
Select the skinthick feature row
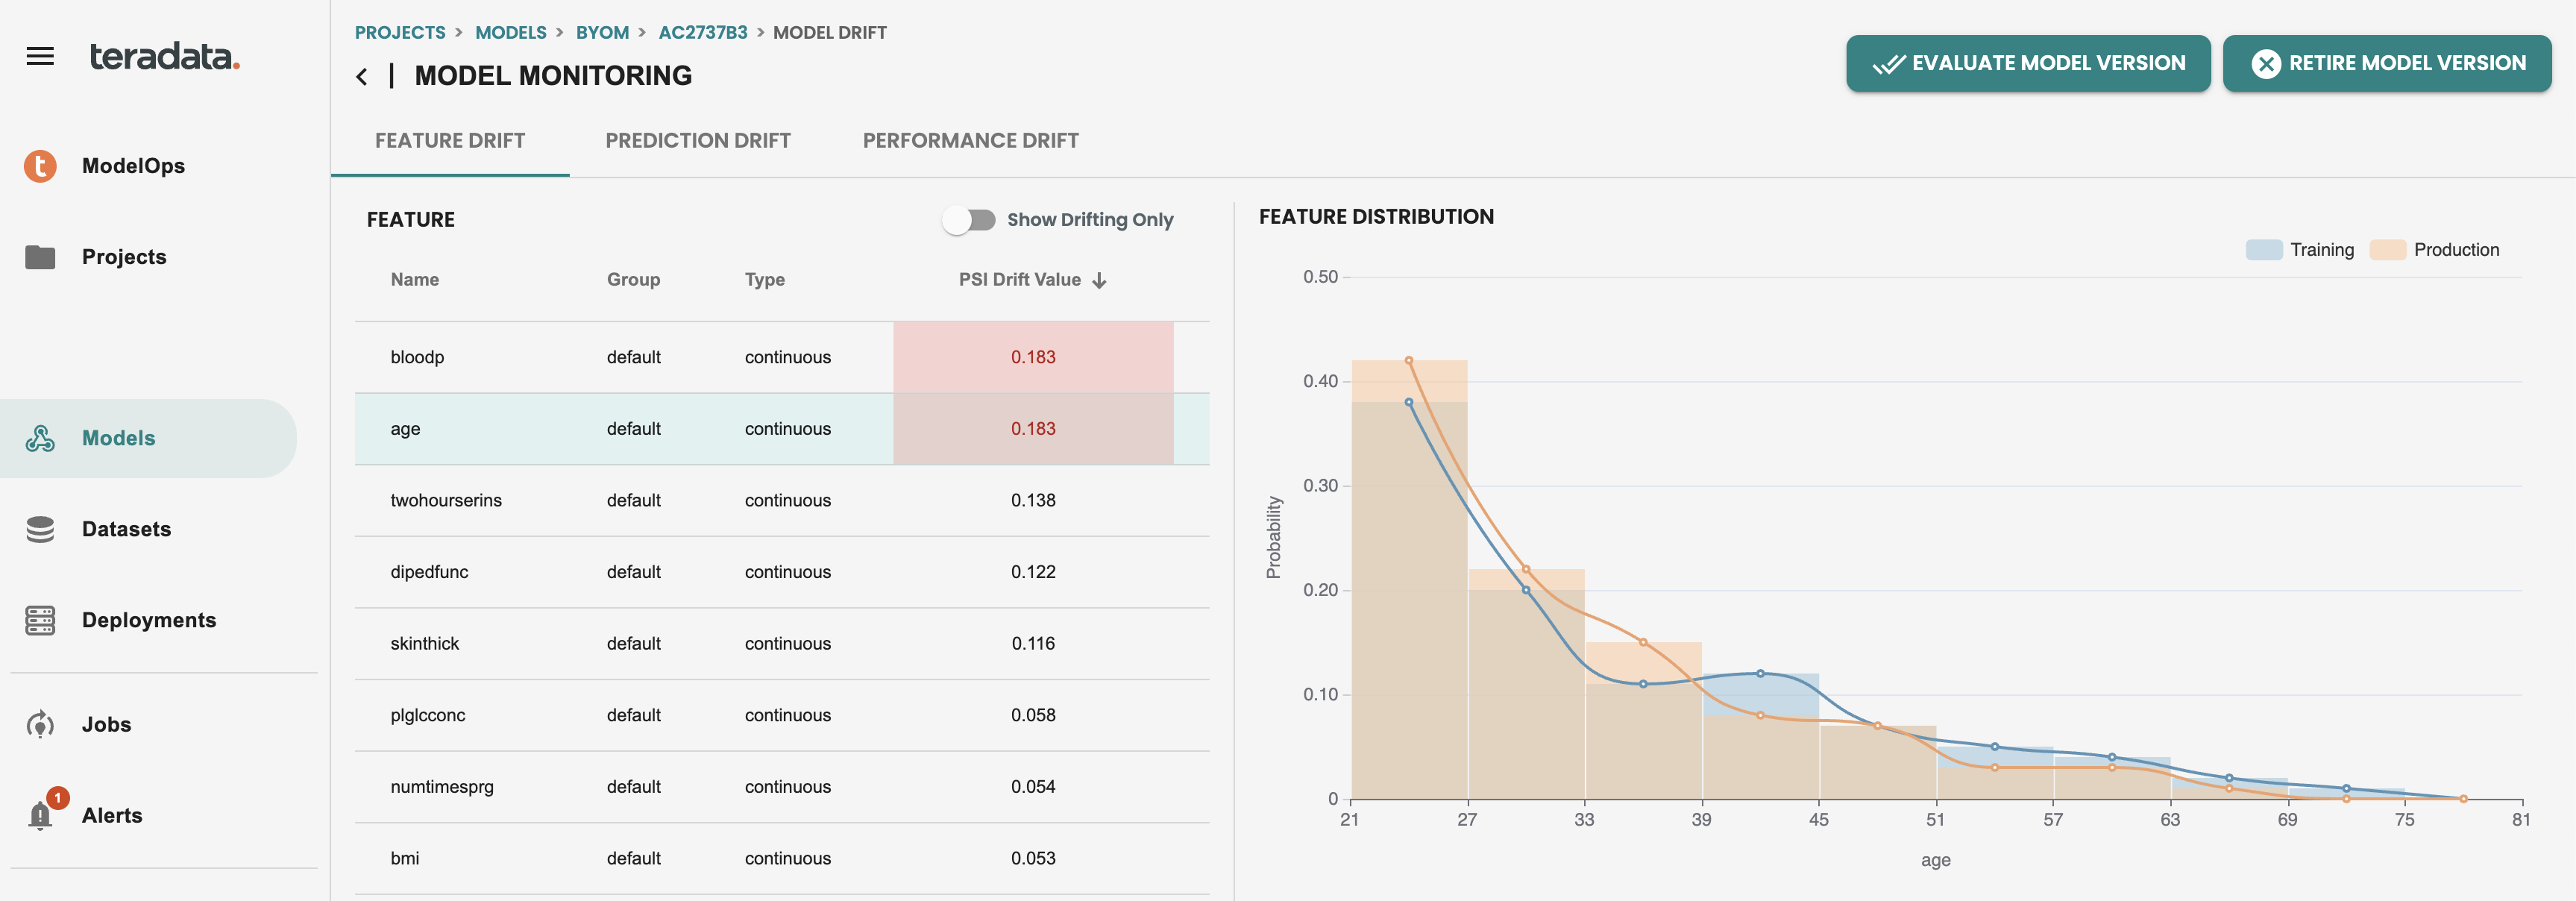(x=782, y=643)
